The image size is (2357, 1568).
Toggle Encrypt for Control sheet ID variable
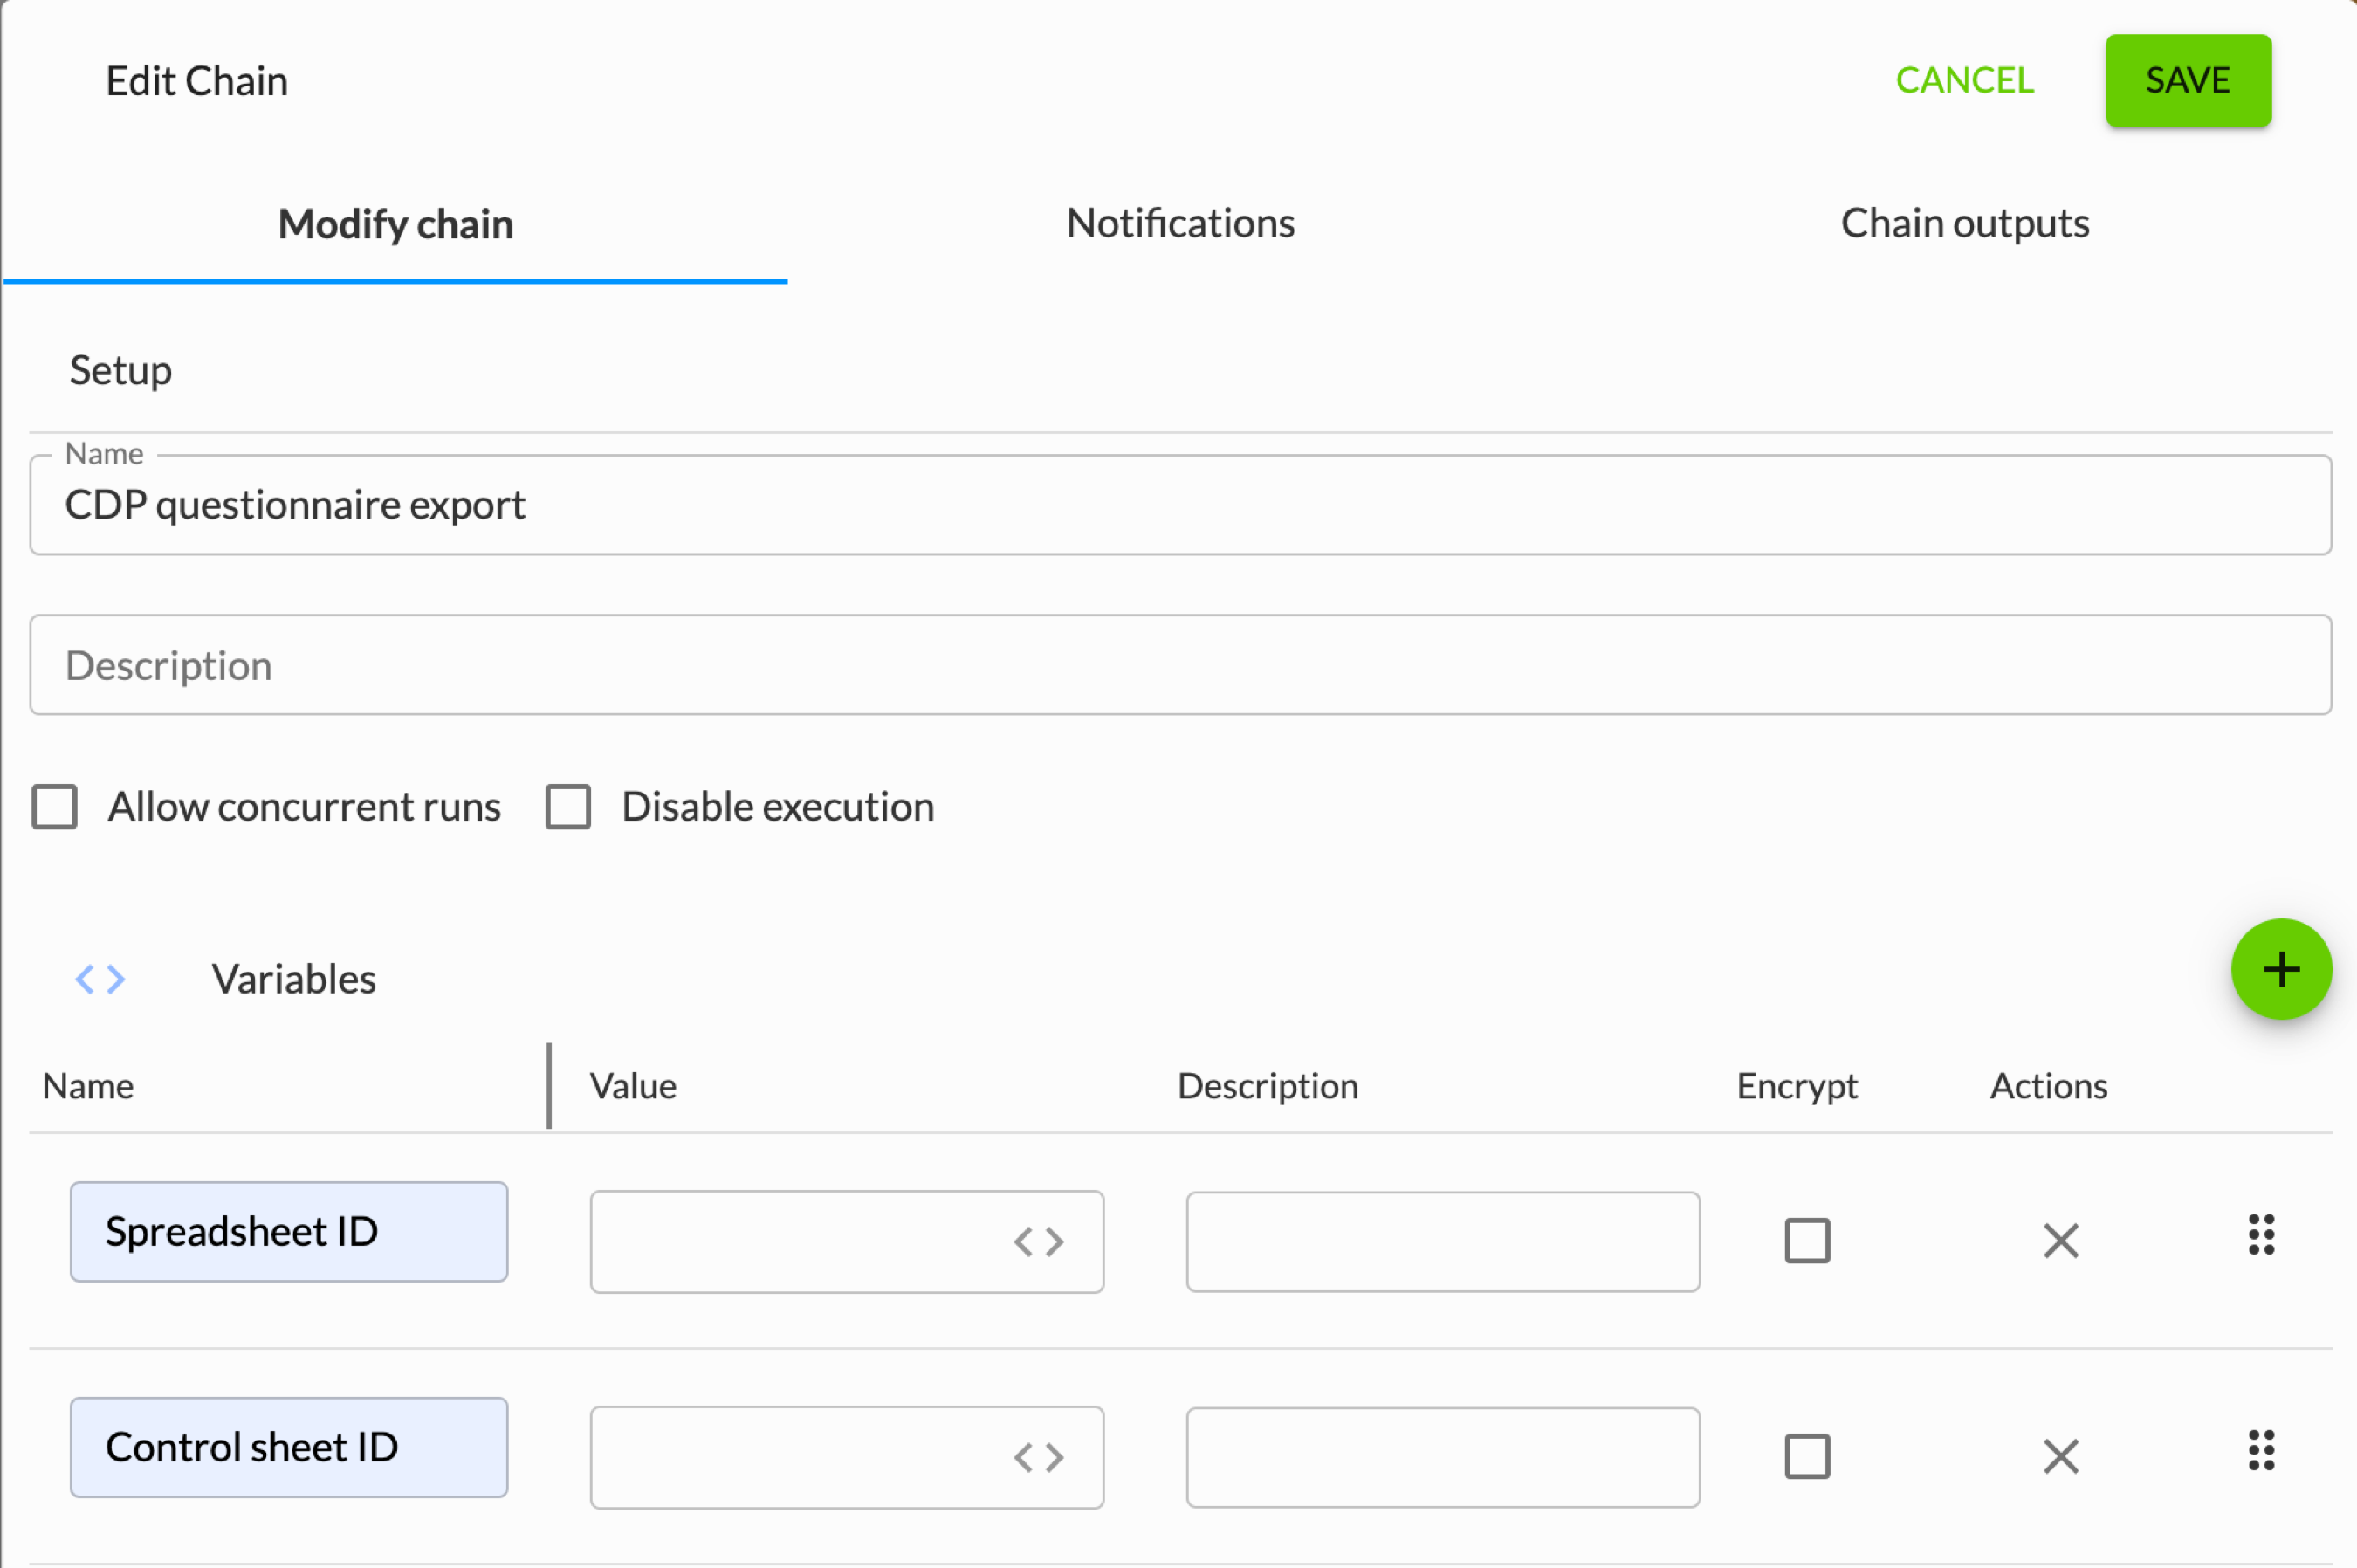click(x=1807, y=1456)
